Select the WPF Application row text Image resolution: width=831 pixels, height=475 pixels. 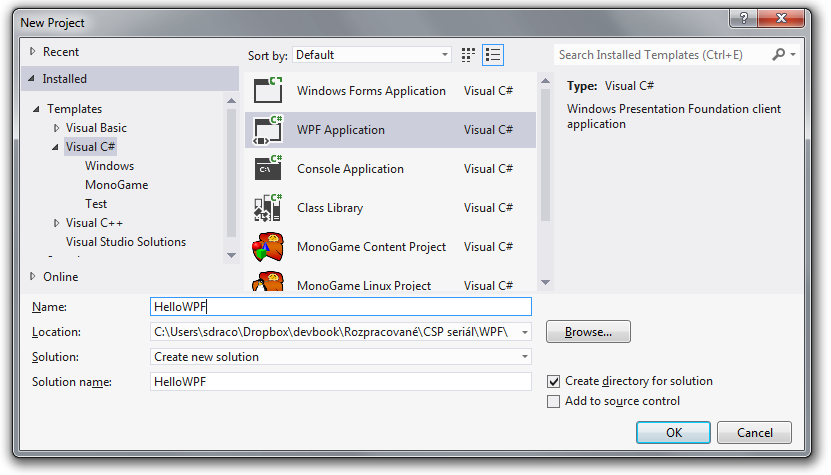coord(341,130)
